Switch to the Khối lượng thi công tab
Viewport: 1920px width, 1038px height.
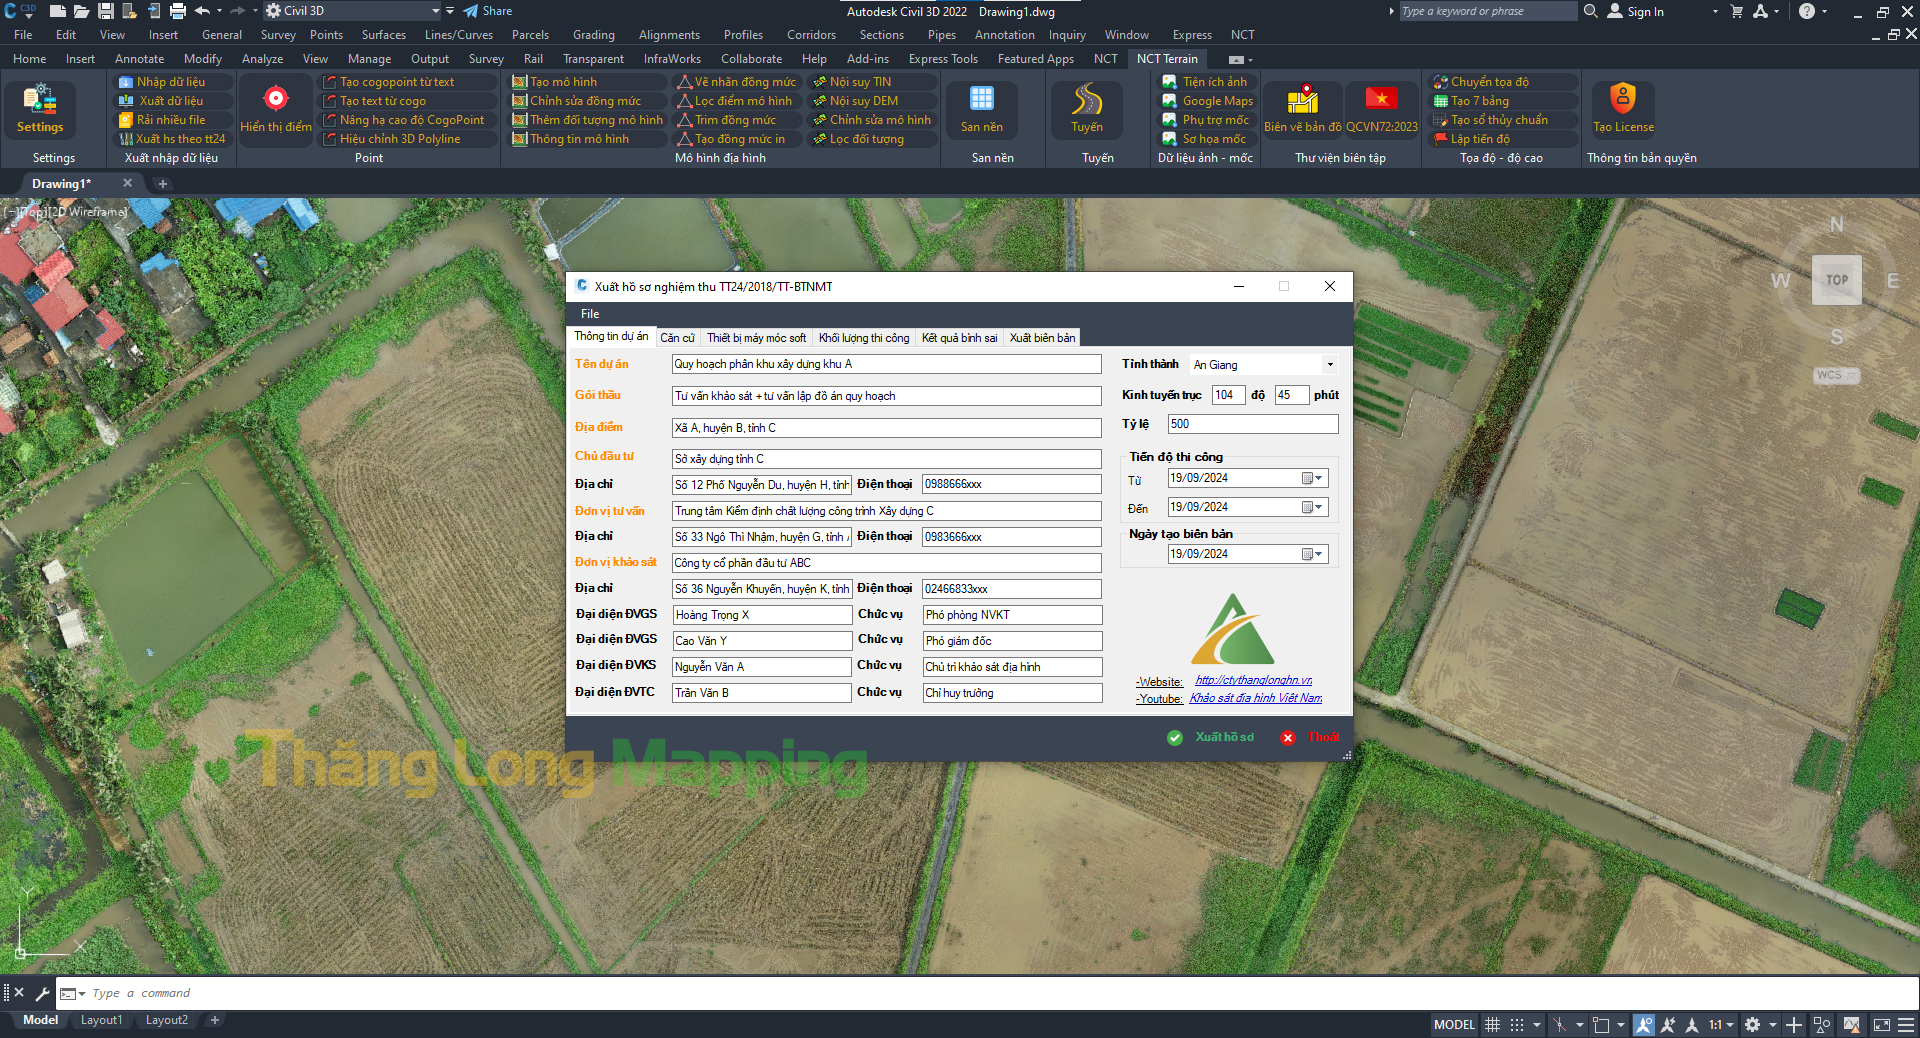[x=863, y=338]
